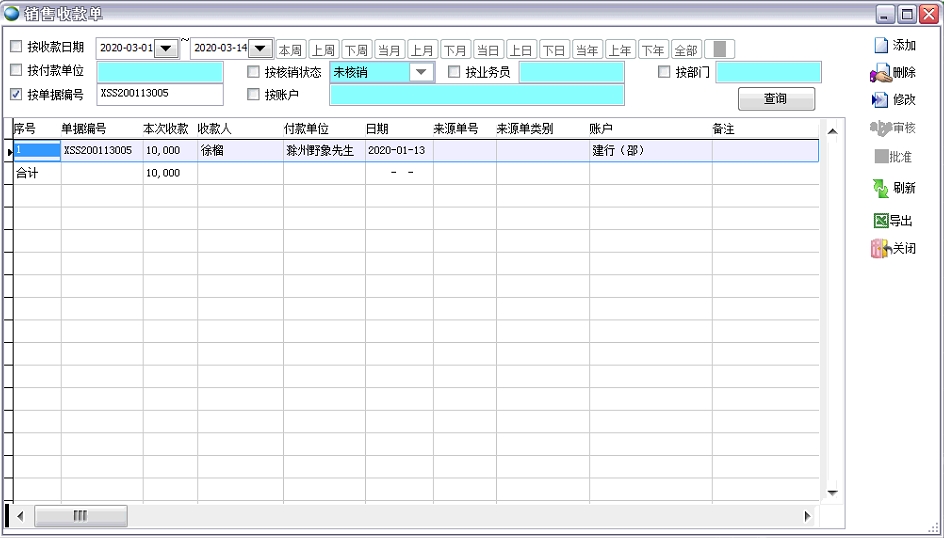Toggle the 按核销状态 checkbox
The height and width of the screenshot is (538, 944).
point(254,72)
